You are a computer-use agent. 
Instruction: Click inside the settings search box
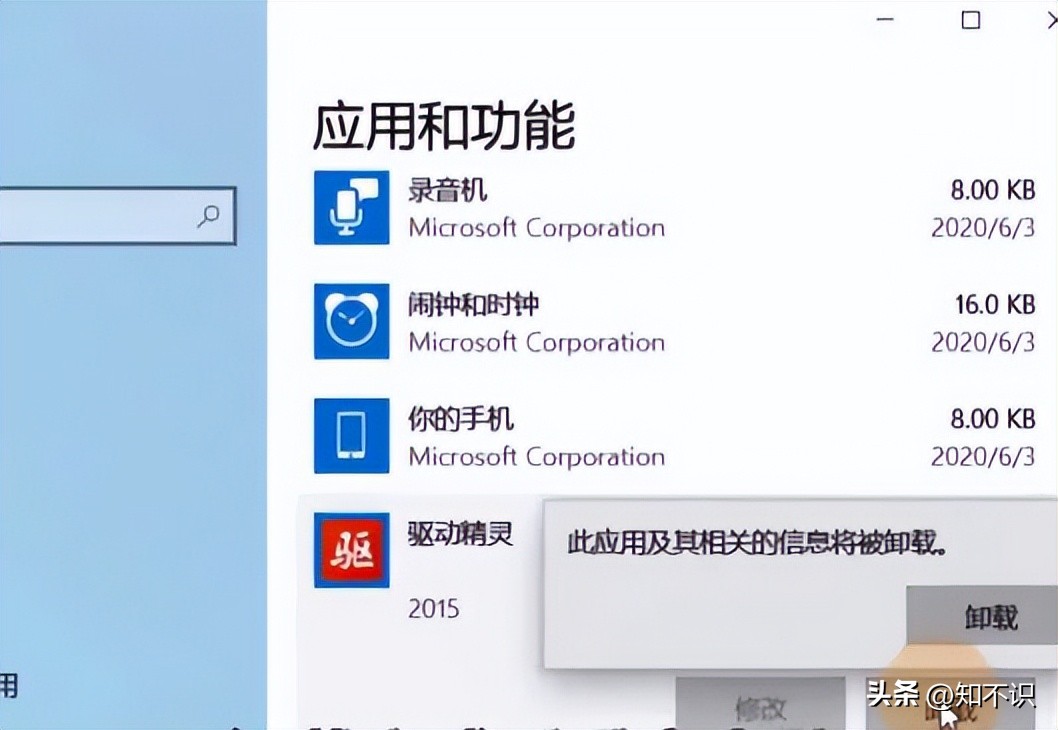tap(117, 216)
